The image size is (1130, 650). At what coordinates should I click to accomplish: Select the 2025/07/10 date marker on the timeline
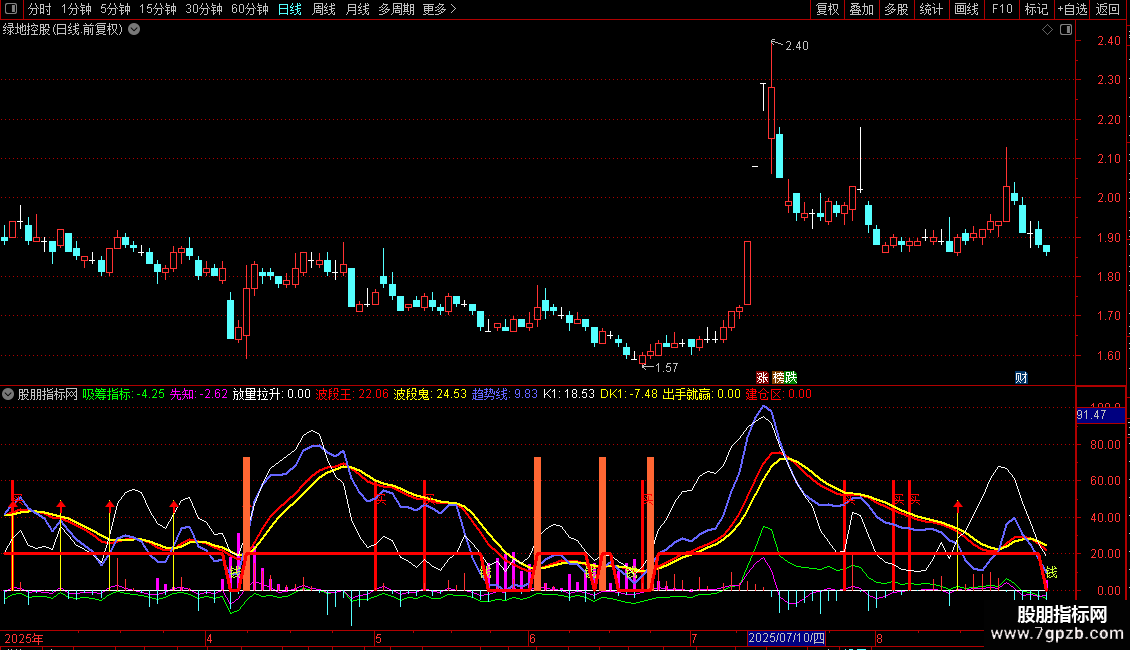[787, 637]
